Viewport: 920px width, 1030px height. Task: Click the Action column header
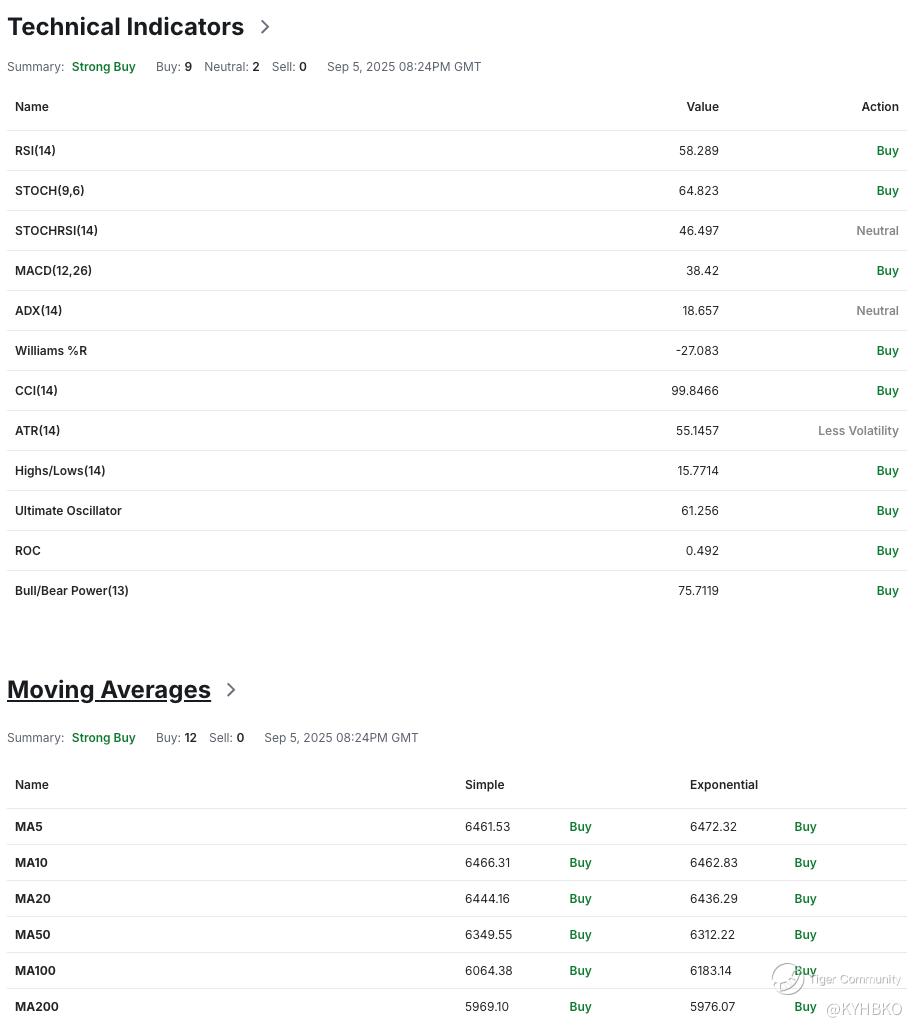(x=880, y=107)
